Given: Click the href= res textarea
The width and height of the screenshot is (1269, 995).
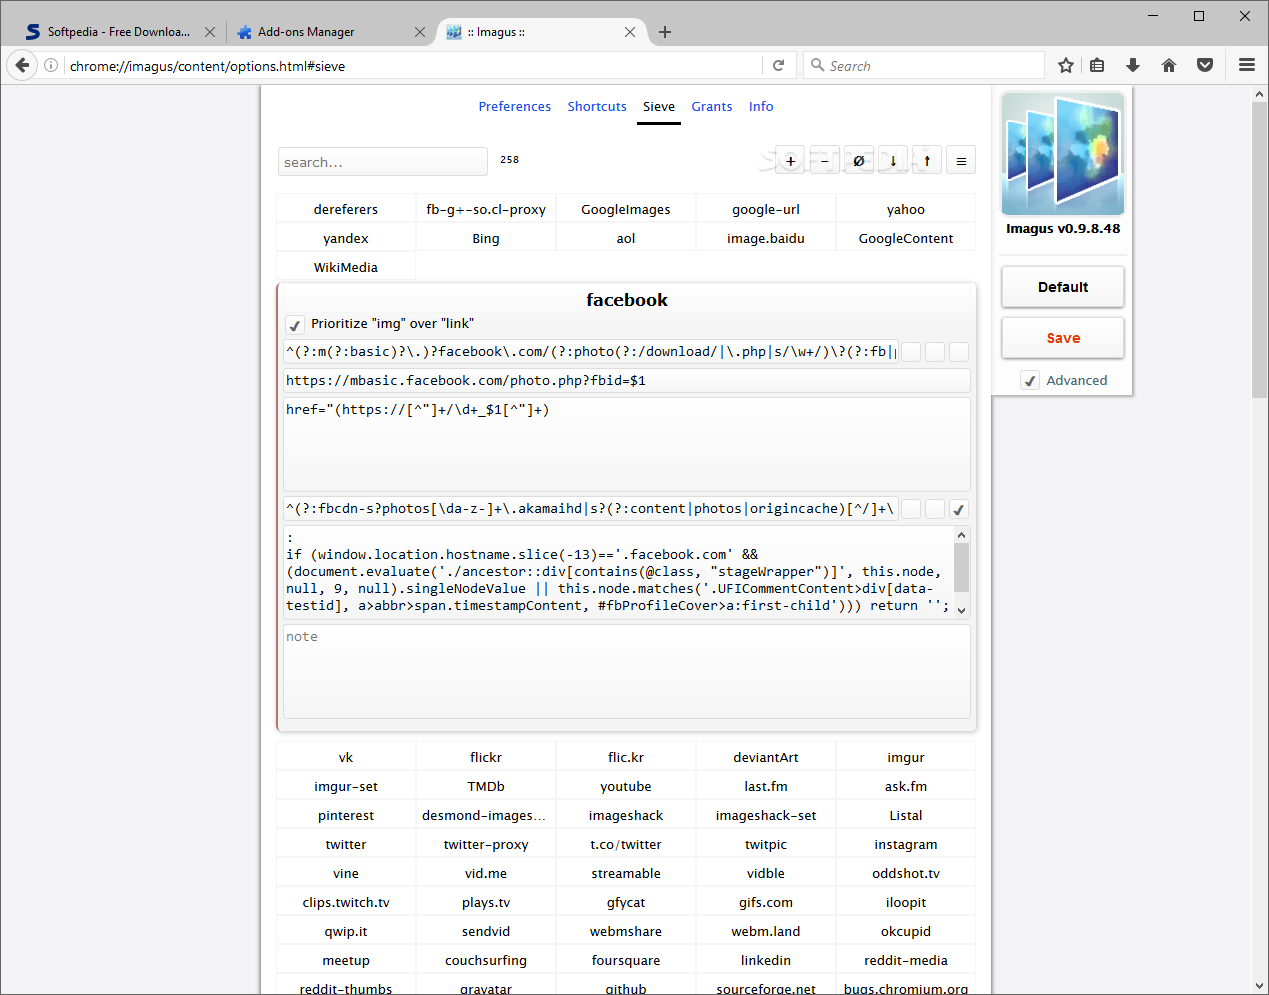Looking at the screenshot, I should coord(627,444).
